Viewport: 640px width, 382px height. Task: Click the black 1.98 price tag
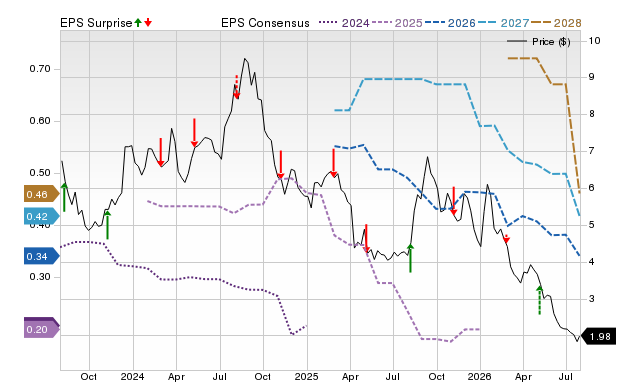click(x=598, y=336)
